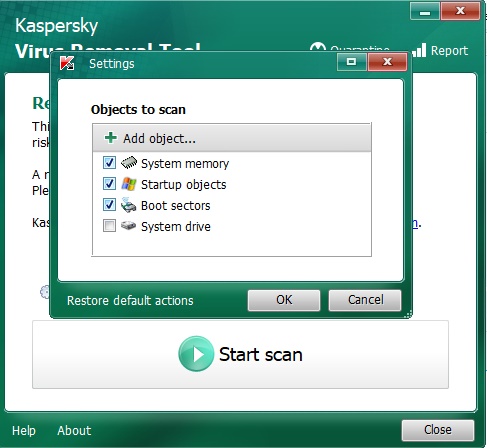Toggle the Startup objects checkbox
Image resolution: width=487 pixels, height=448 pixels.
[109, 184]
